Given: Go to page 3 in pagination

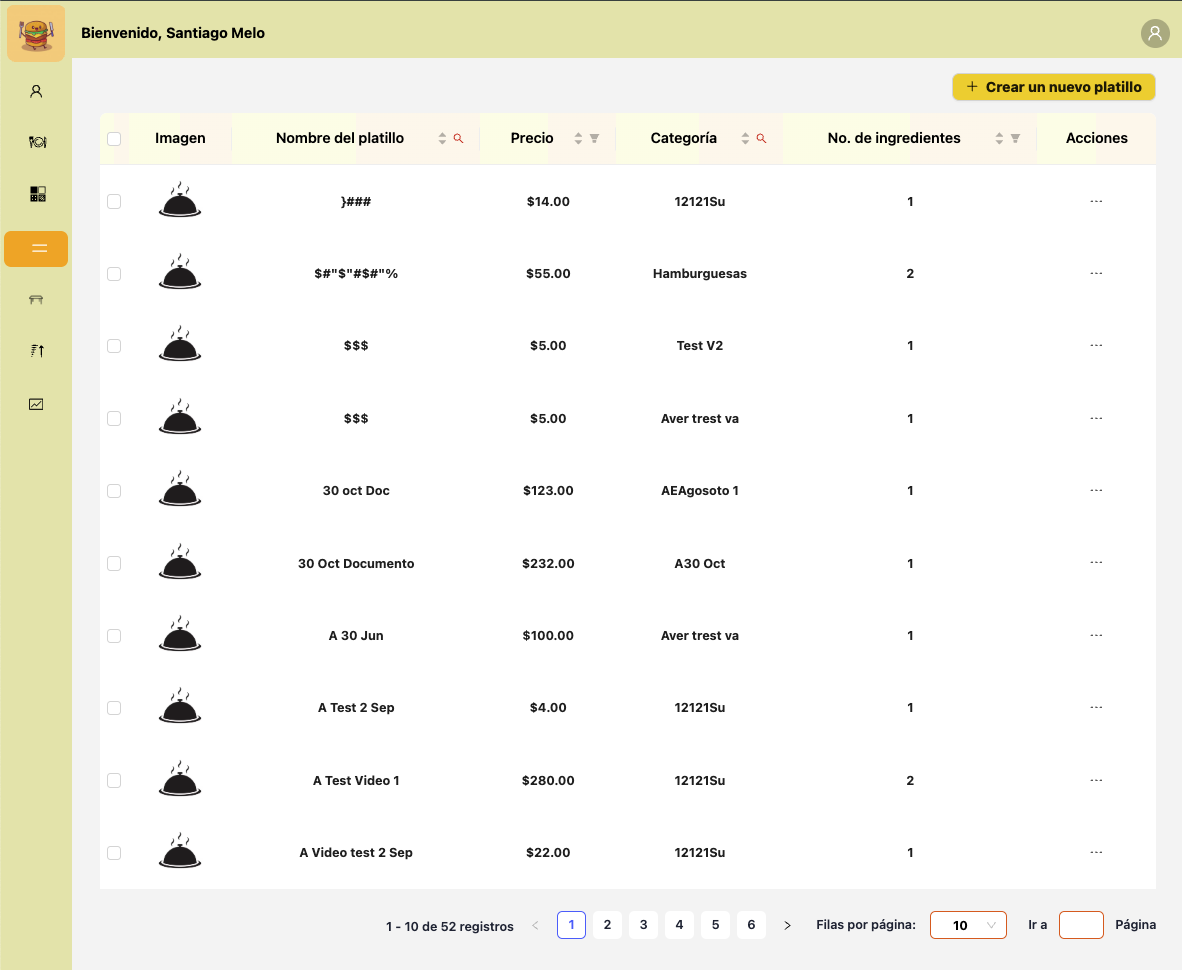Looking at the screenshot, I should point(643,925).
